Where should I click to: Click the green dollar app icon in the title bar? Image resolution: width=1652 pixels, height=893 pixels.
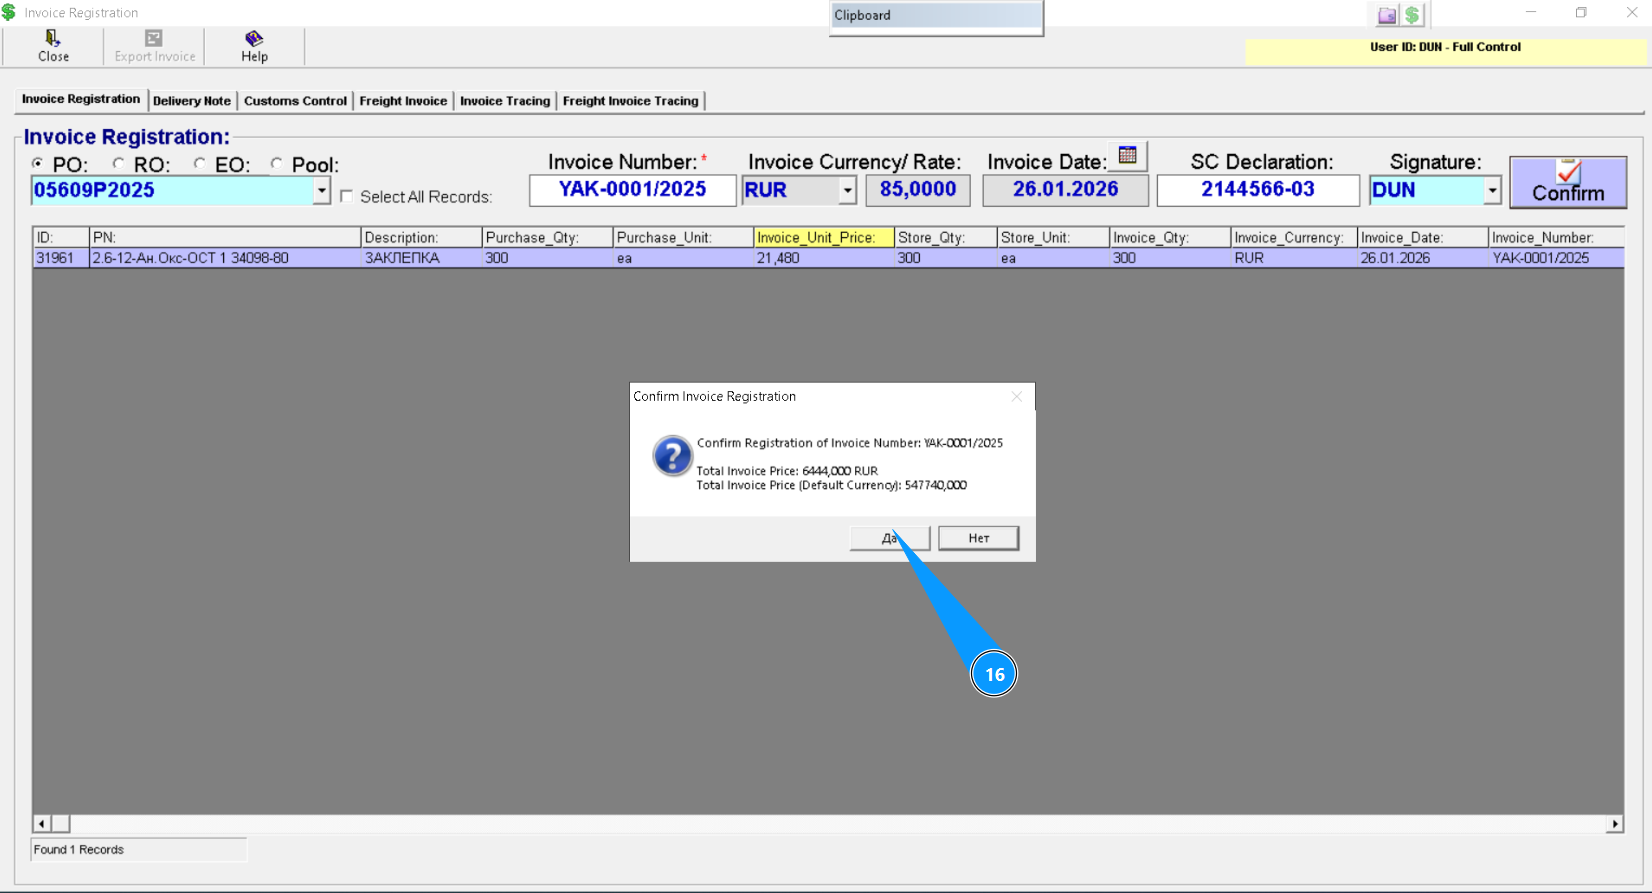click(x=9, y=12)
